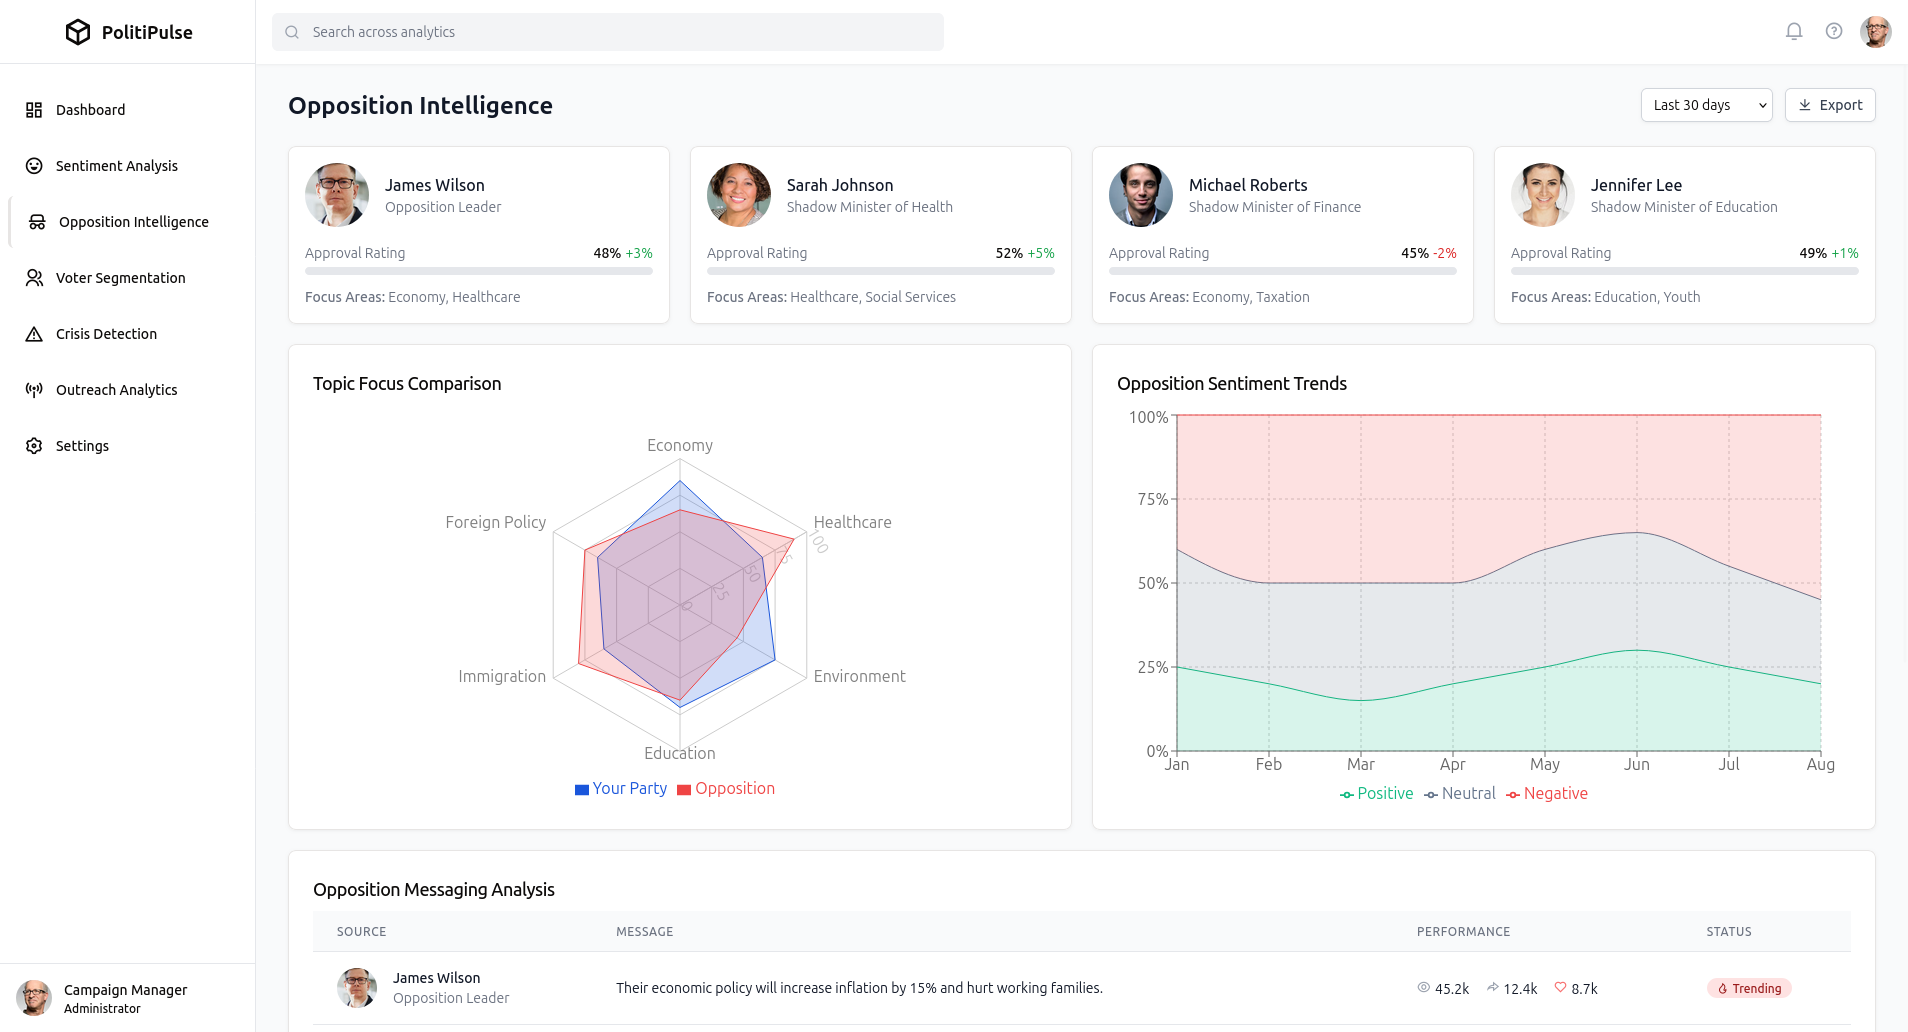Viewport: 1908px width, 1032px height.
Task: Click Sarah Johnson name on card
Action: coord(840,185)
